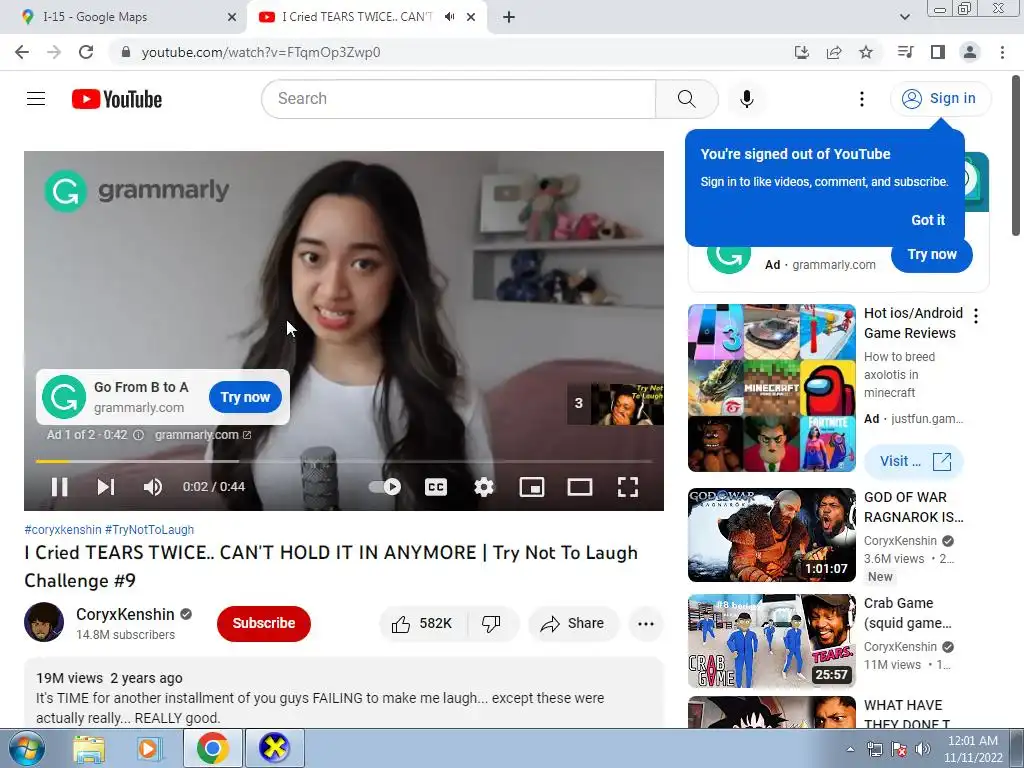1024x768 pixels.
Task: Mute the tab via its speaker icon
Action: click(x=449, y=17)
